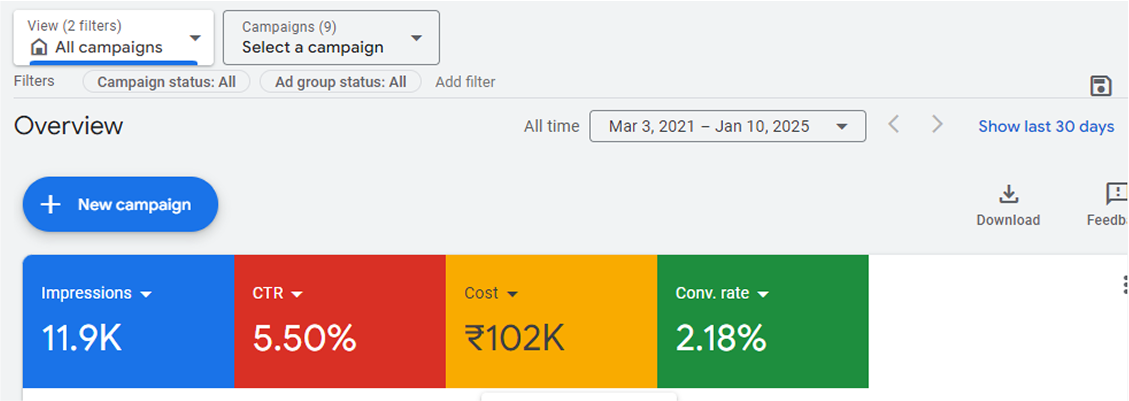Change the CTR metric dropdown arrow

[x=297, y=294]
